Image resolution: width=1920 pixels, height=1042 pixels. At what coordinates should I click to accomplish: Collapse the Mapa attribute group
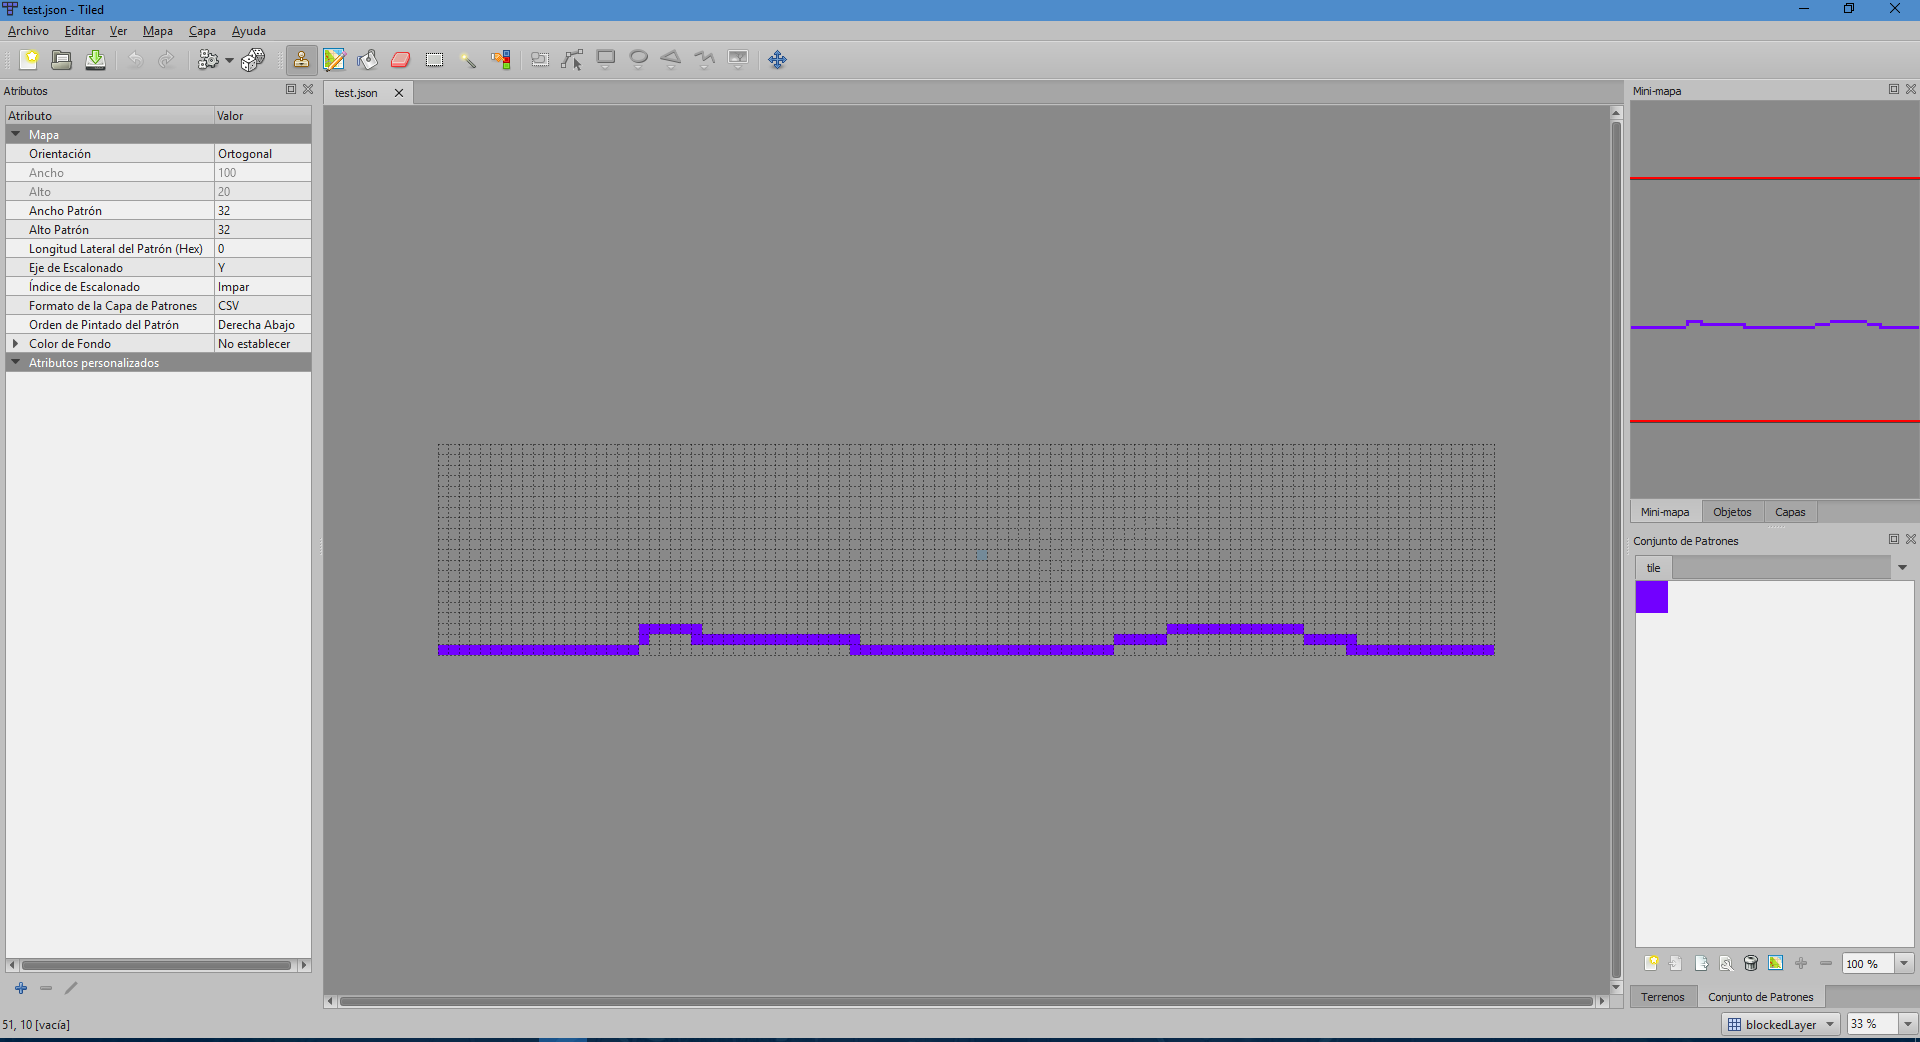pyautogui.click(x=16, y=134)
